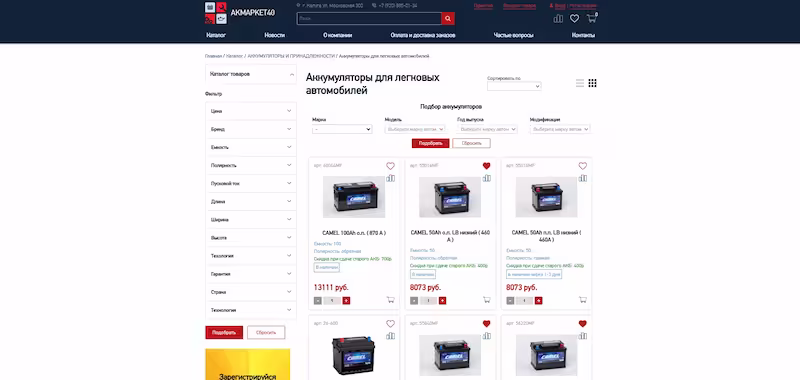The image size is (800, 380).
Task: Open Оплата и доставка заказов menu item
Action: click(423, 35)
